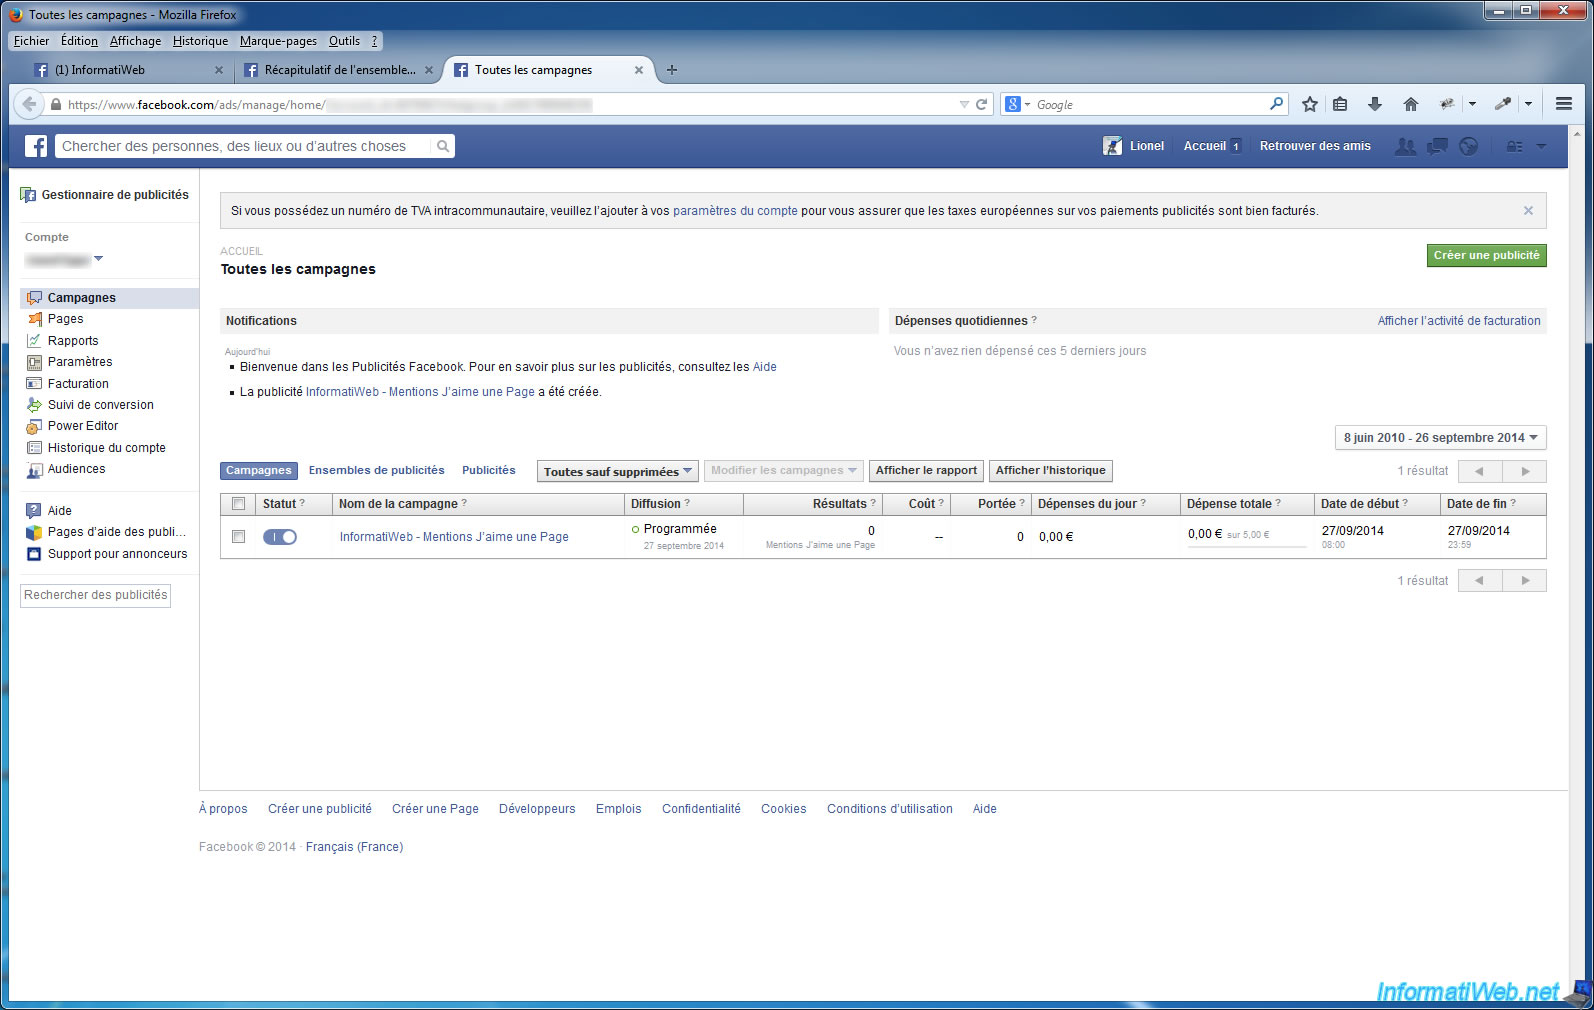Open Modifier les campagnes dropdown
This screenshot has height=1010, width=1594.
click(783, 471)
